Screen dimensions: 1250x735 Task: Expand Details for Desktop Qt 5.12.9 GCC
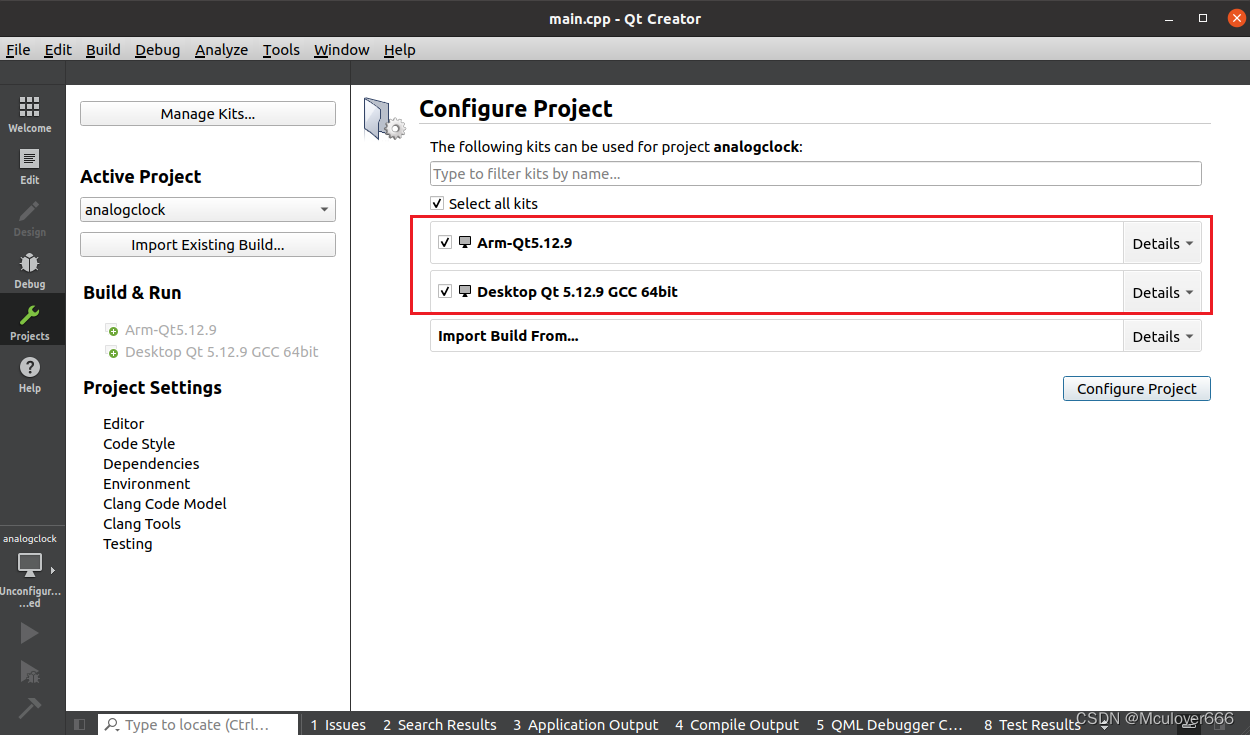[1162, 292]
